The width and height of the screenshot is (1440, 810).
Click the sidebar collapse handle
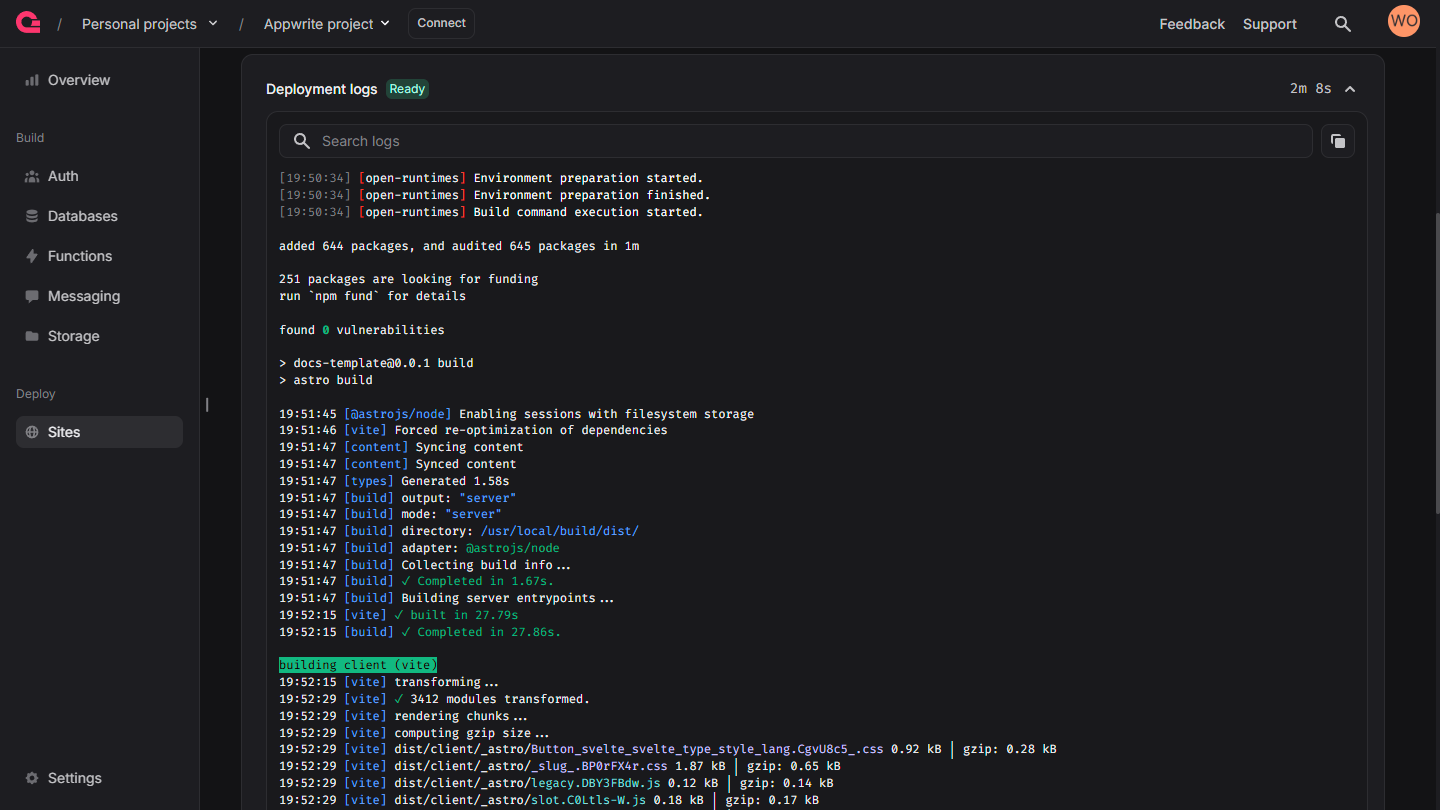[207, 405]
